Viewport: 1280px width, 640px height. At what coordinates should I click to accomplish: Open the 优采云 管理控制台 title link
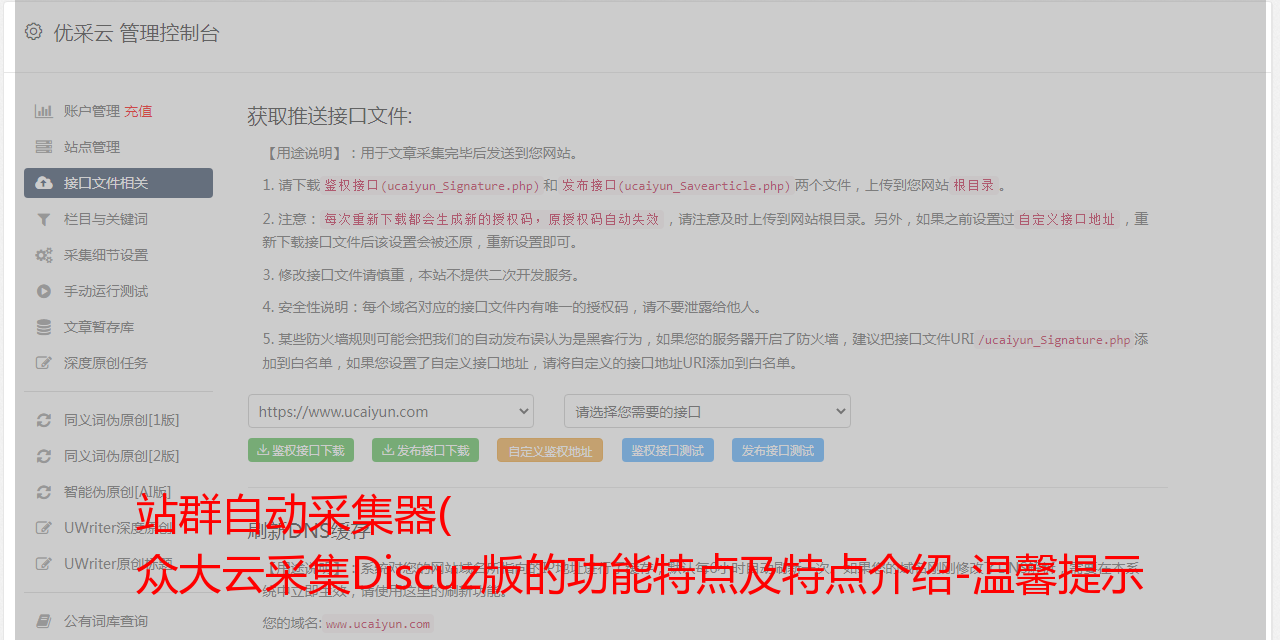pos(136,33)
